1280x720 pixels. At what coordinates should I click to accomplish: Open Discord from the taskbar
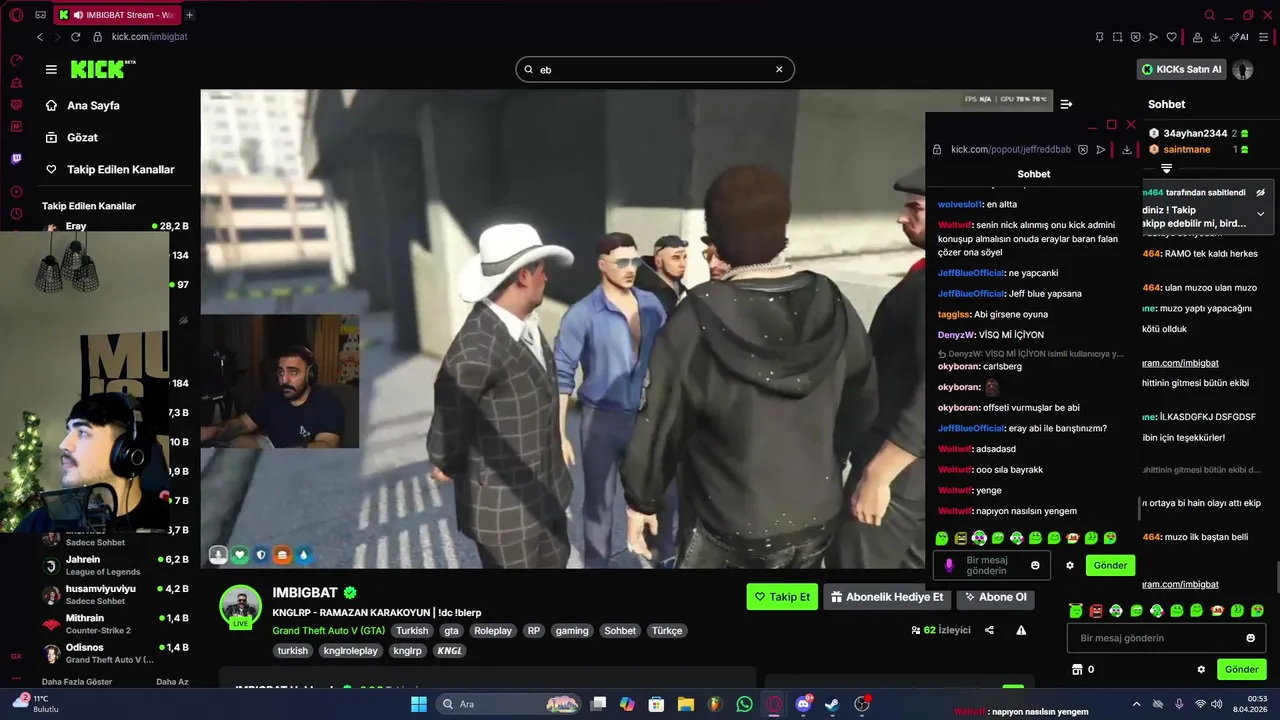(x=803, y=704)
